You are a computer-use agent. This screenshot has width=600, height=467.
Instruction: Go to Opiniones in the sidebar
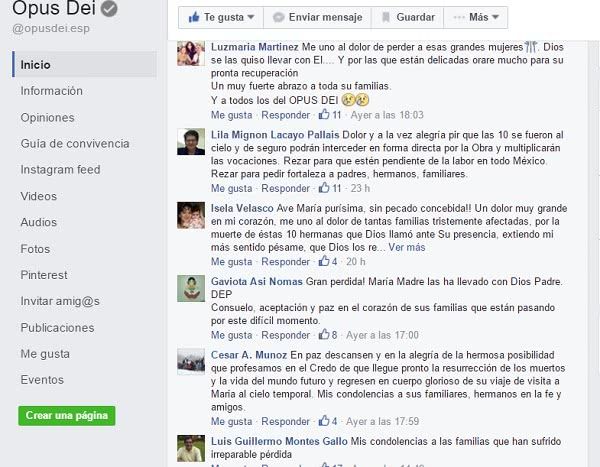coord(47,118)
